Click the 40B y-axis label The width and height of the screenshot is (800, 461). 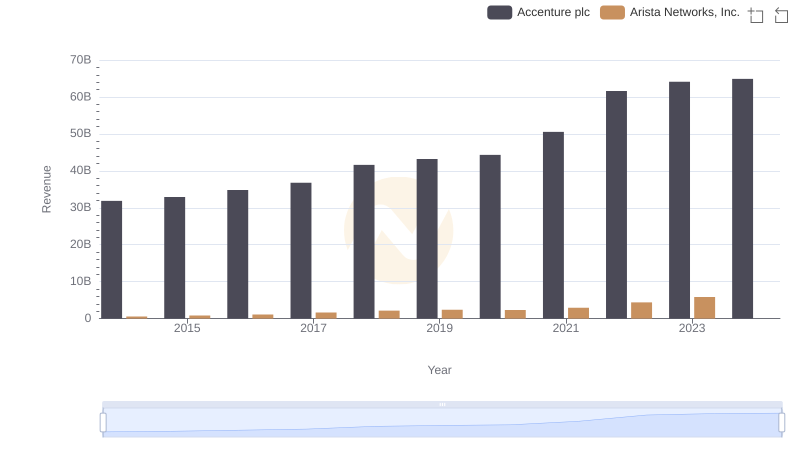point(81,170)
